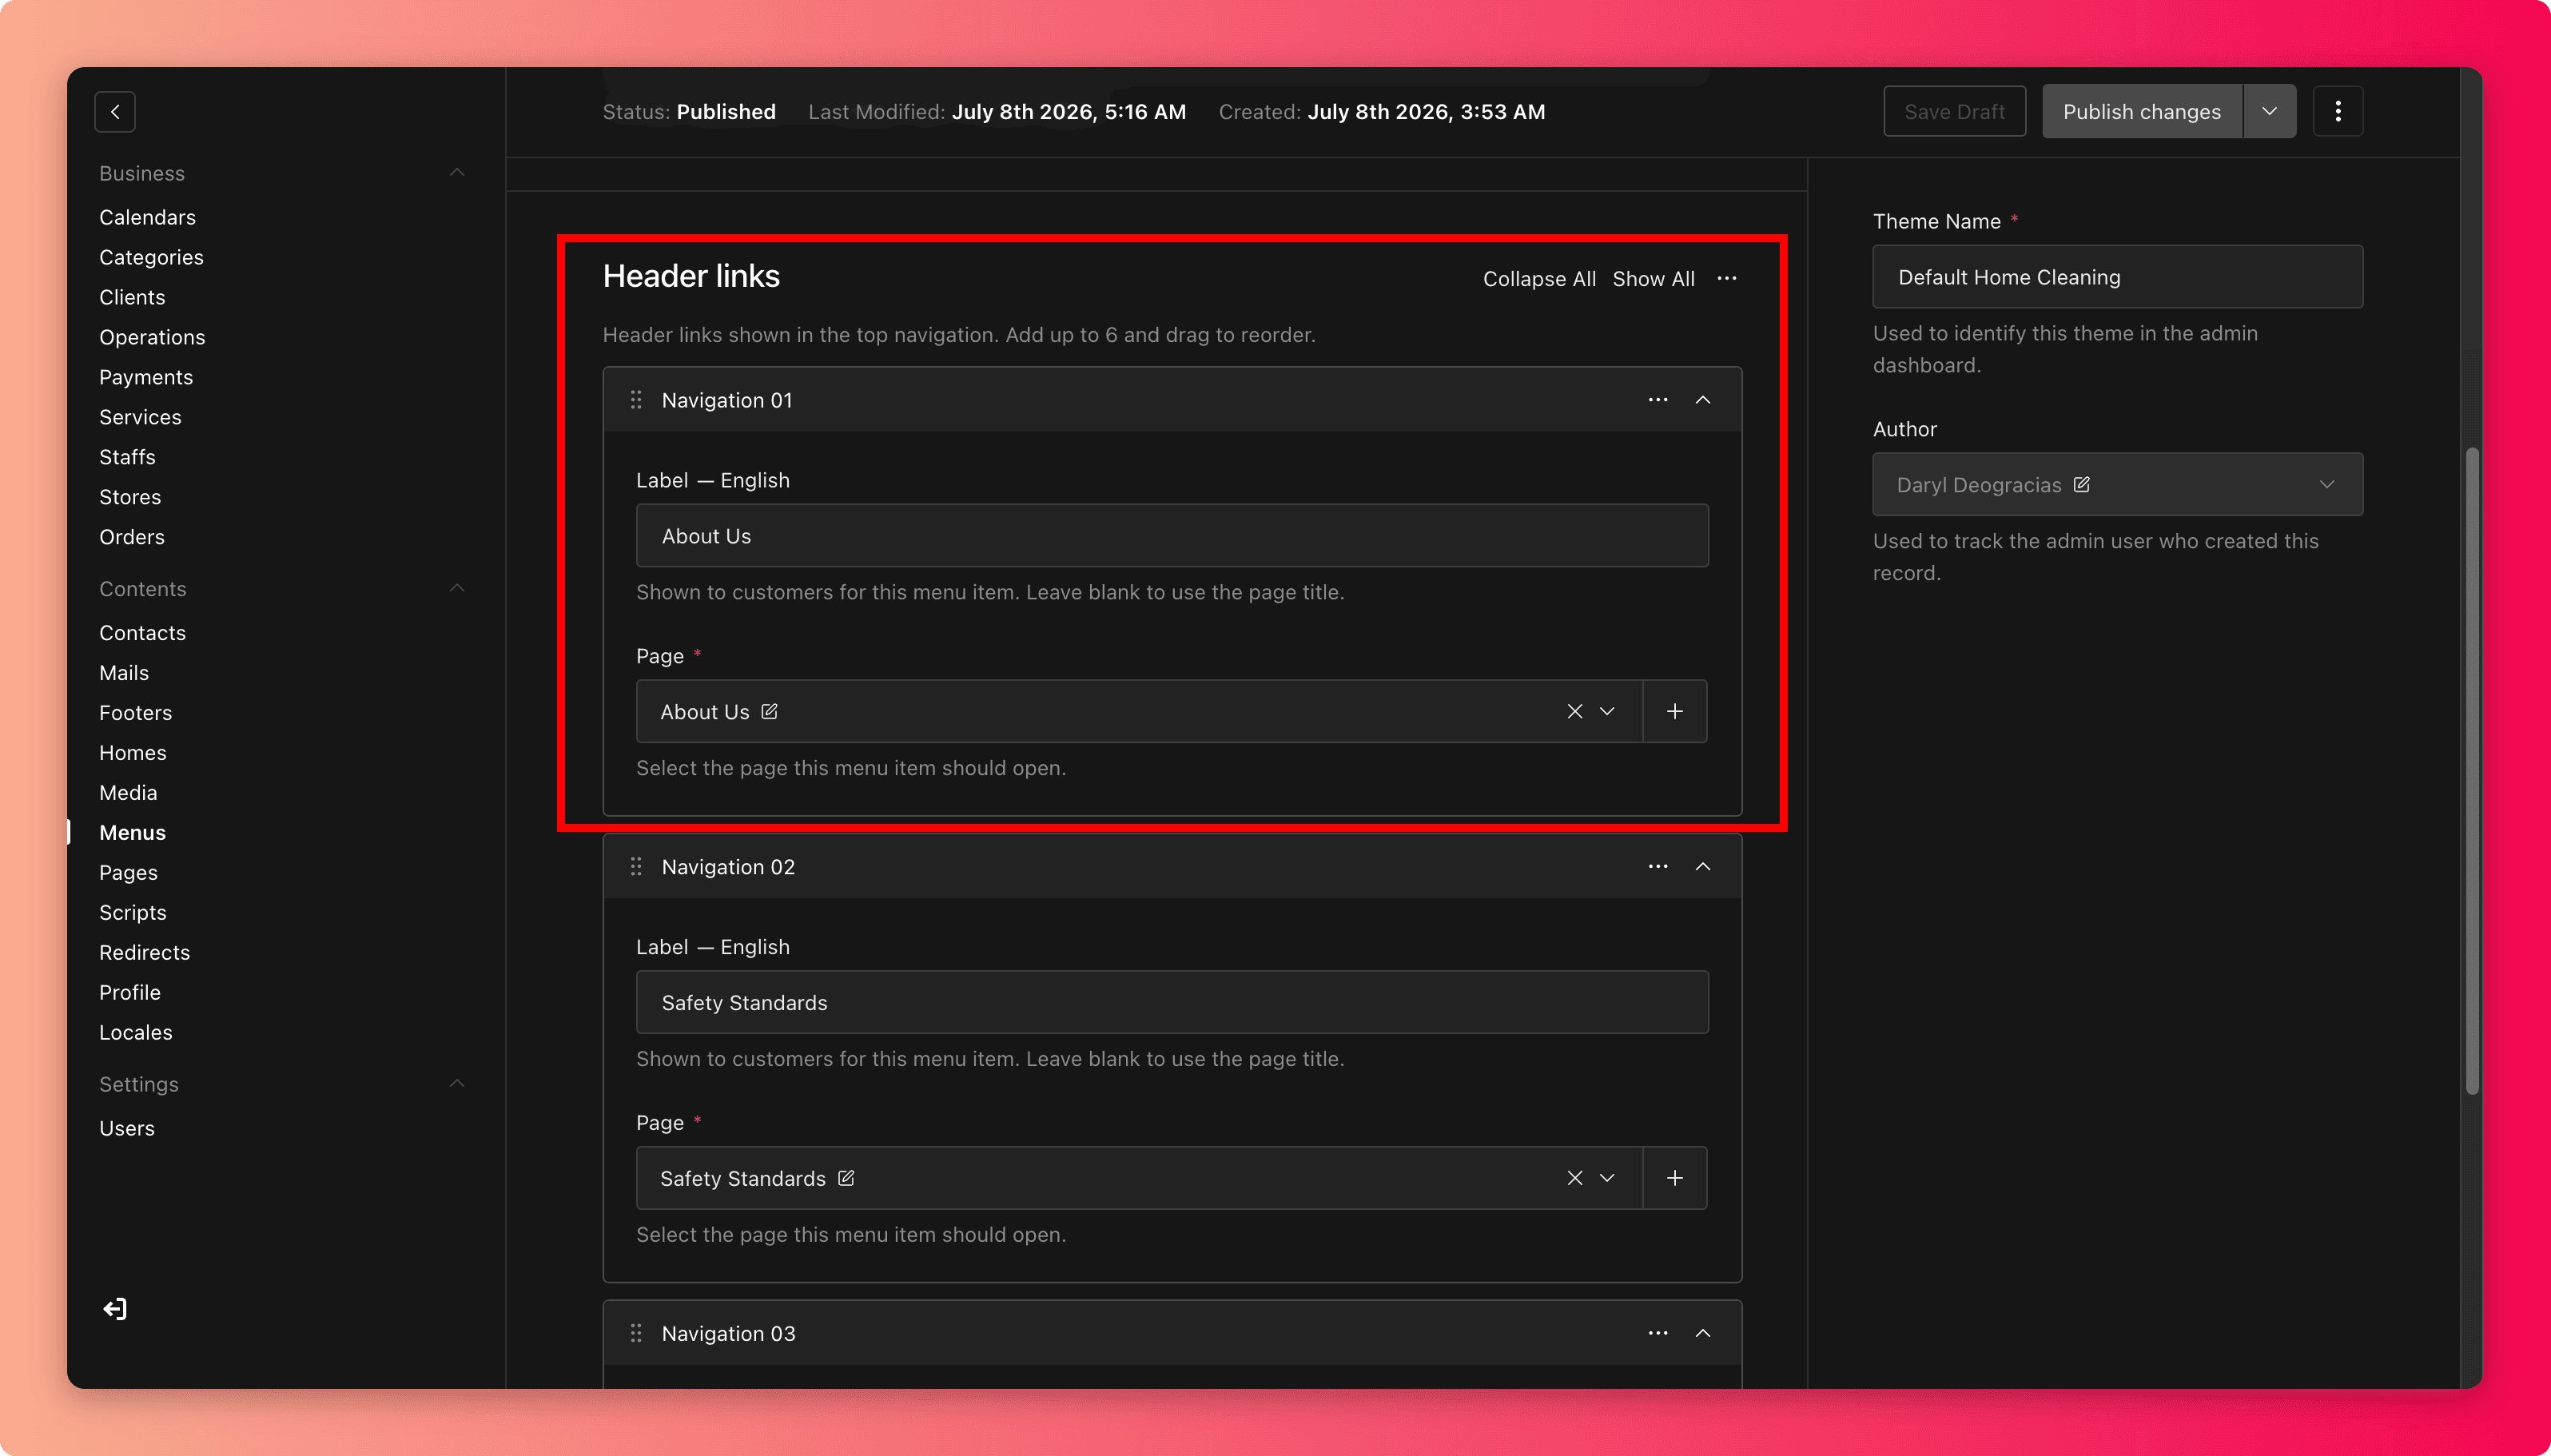Click the Theme Name input field

click(x=2118, y=277)
